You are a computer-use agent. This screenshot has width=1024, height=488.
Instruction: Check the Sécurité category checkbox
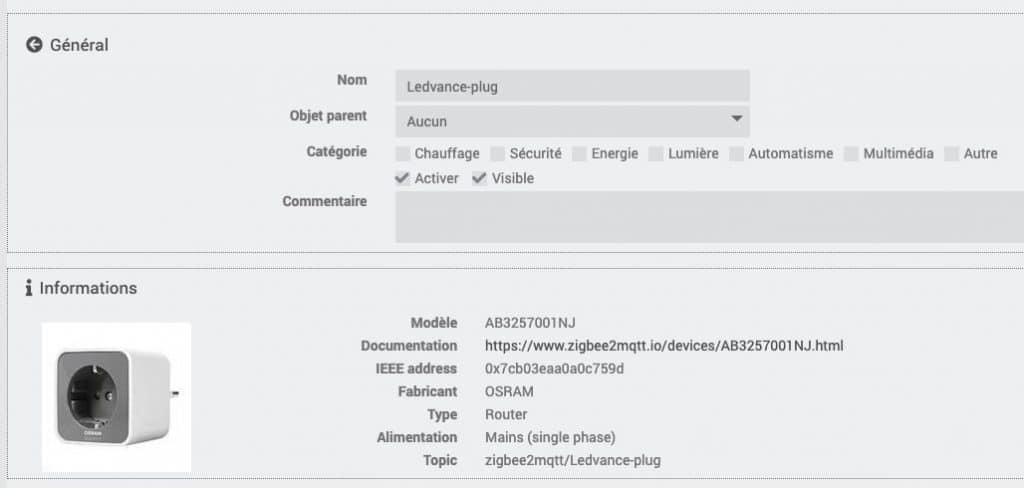tap(498, 154)
